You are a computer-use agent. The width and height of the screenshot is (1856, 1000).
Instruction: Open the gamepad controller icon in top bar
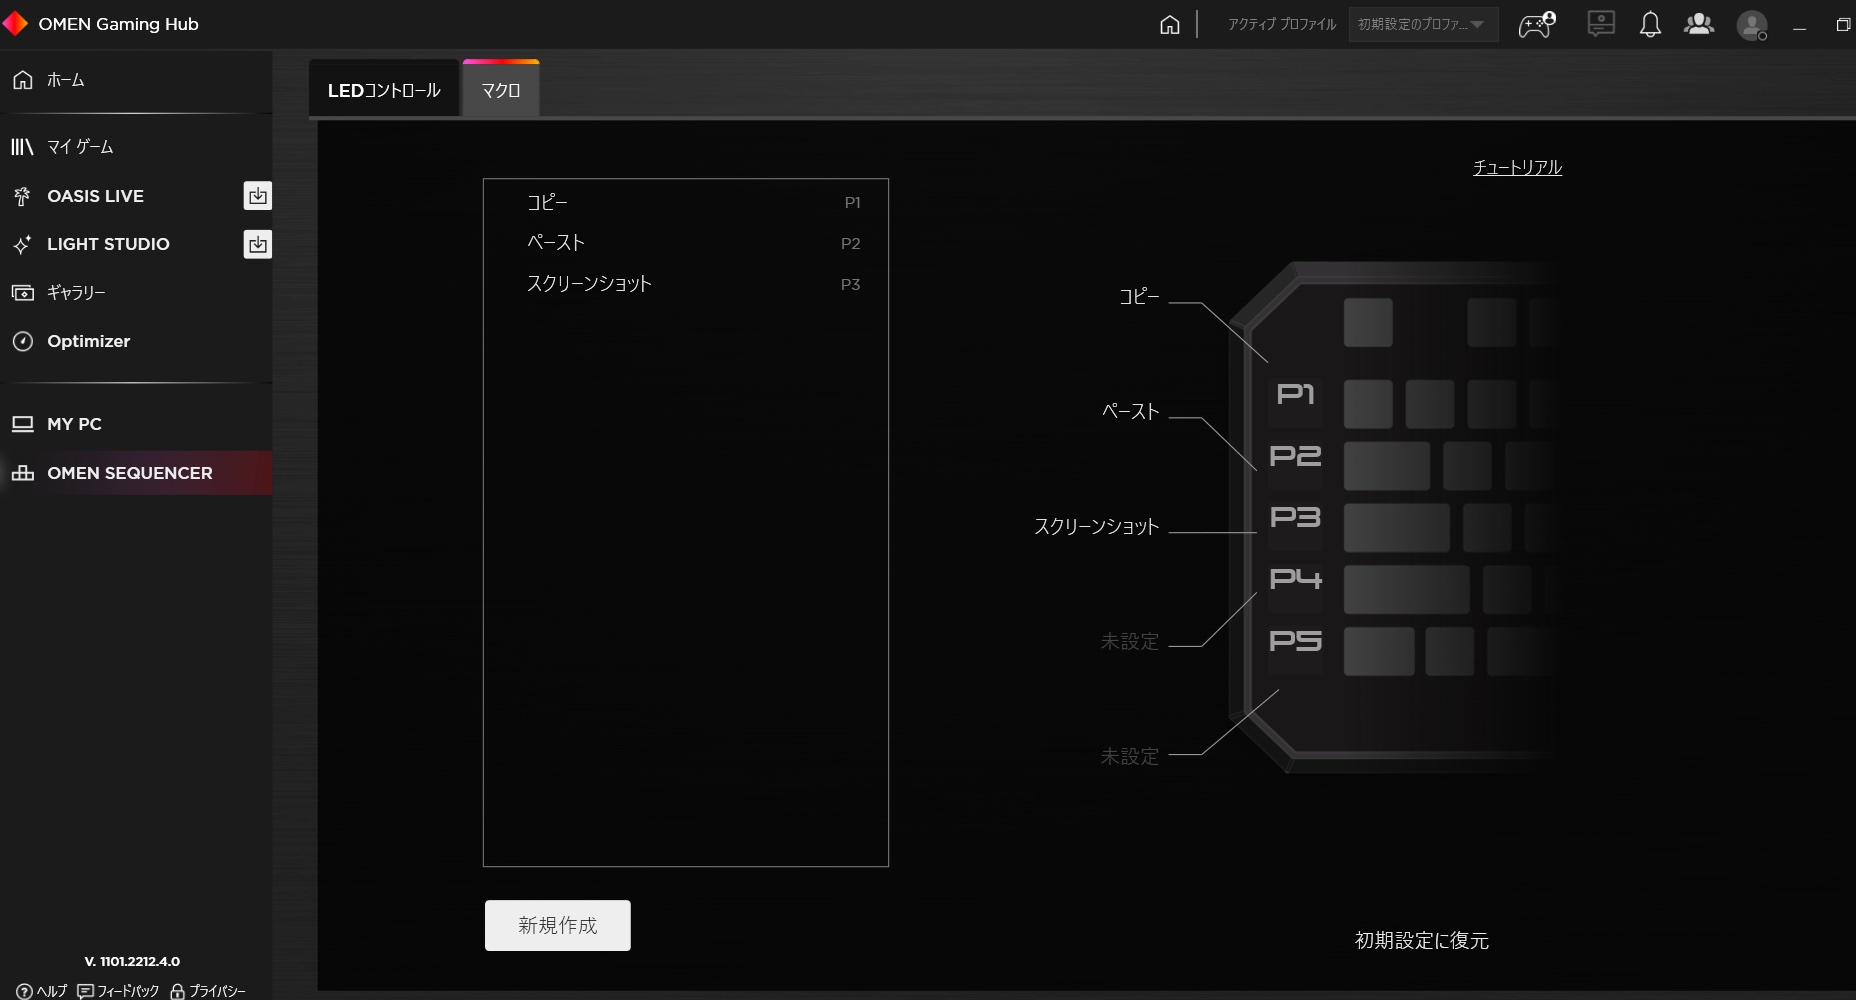(1537, 24)
